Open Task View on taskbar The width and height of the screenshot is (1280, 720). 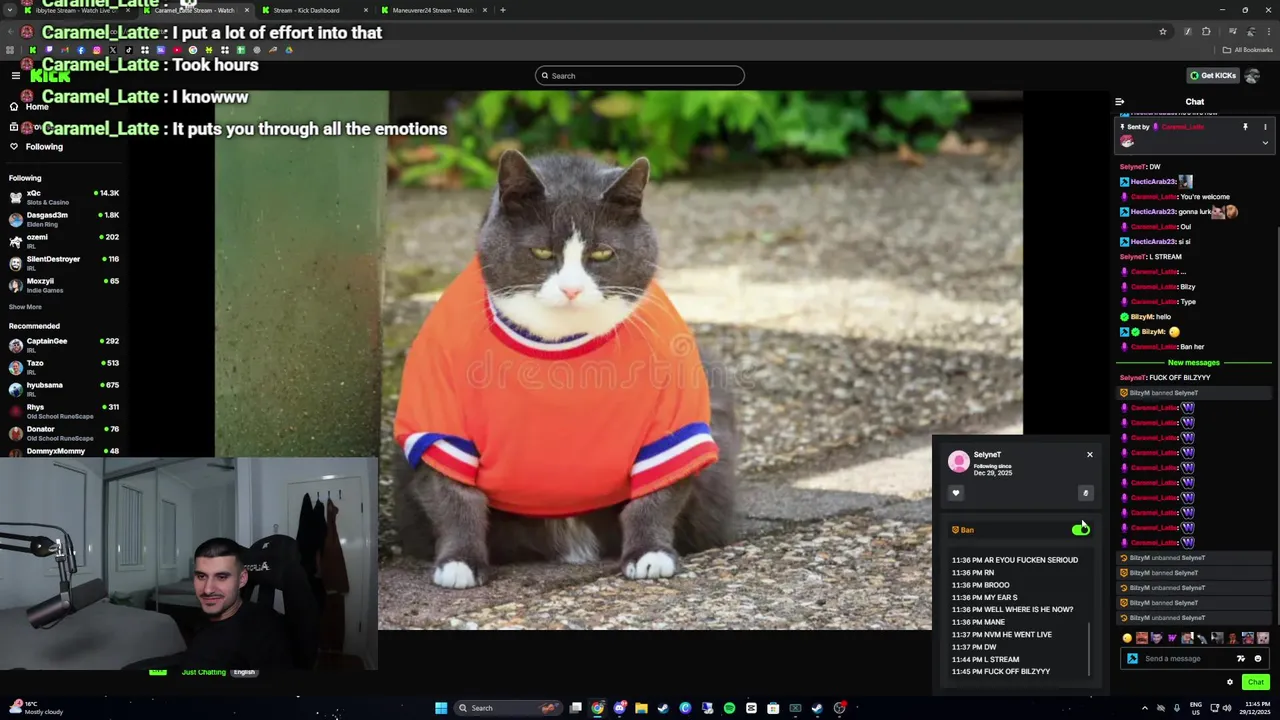[576, 708]
